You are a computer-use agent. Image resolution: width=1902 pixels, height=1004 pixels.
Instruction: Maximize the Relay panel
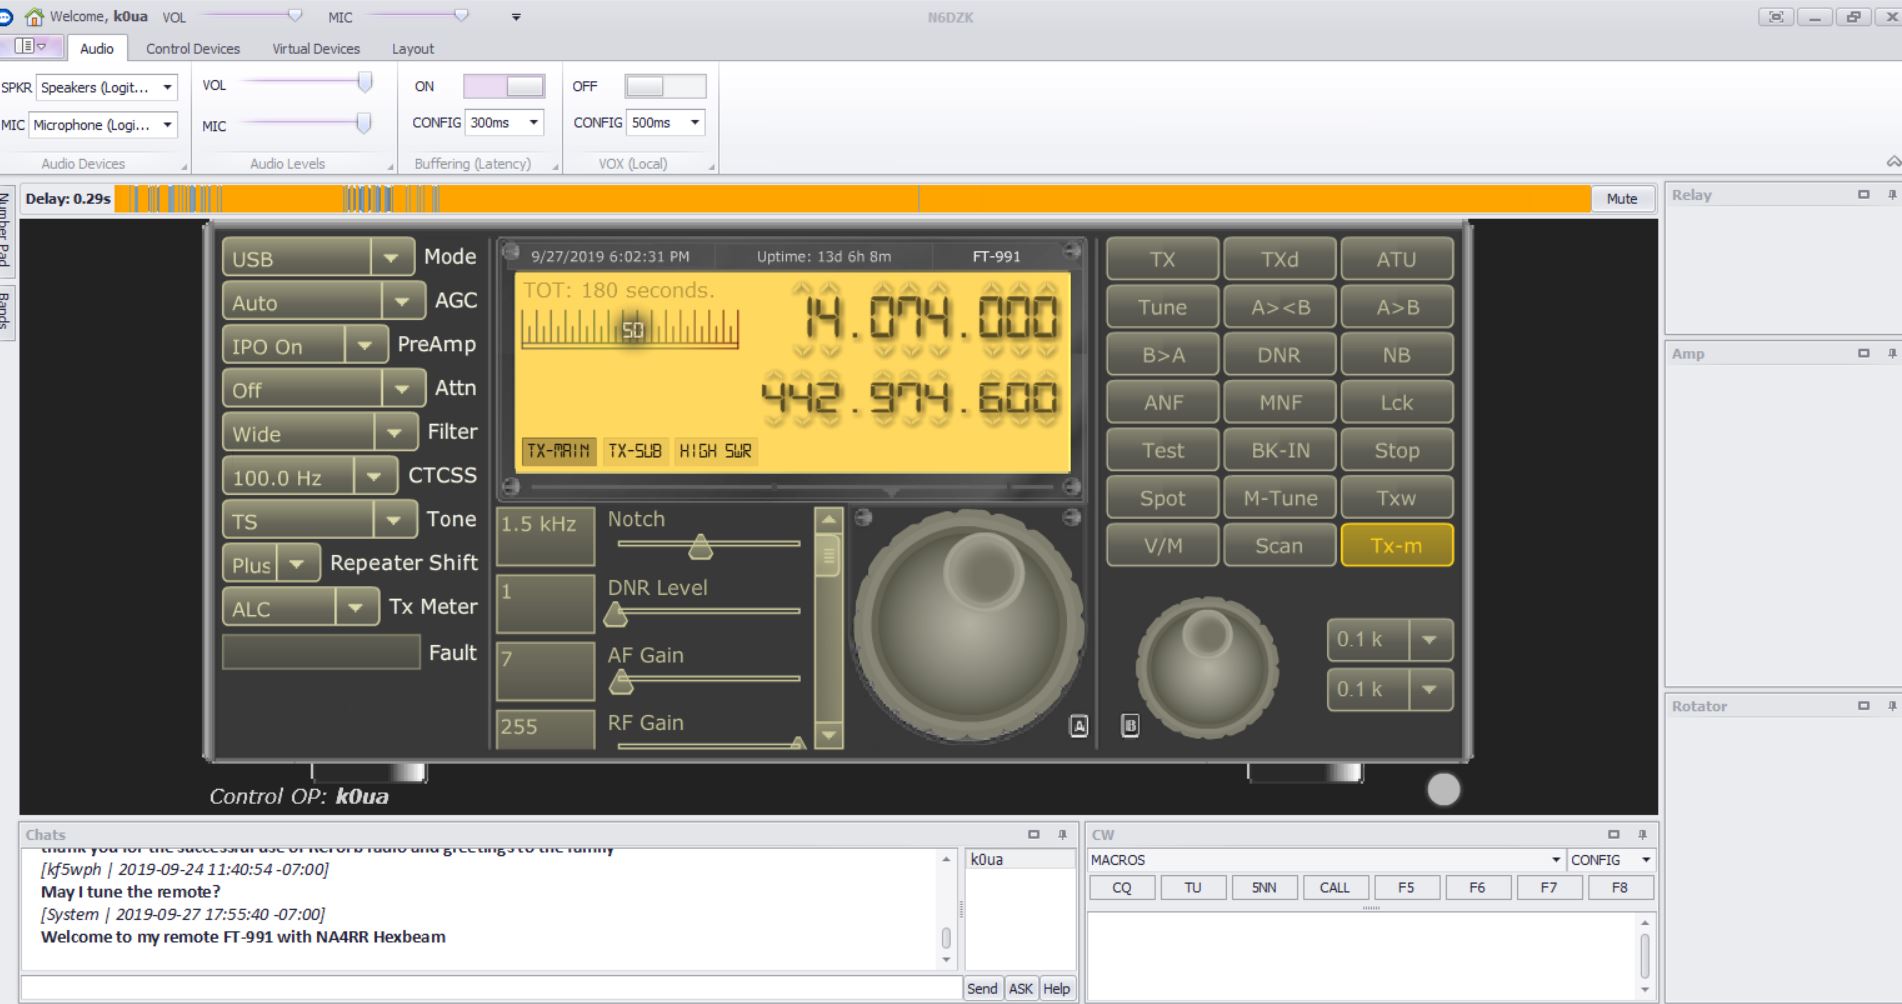(1863, 195)
